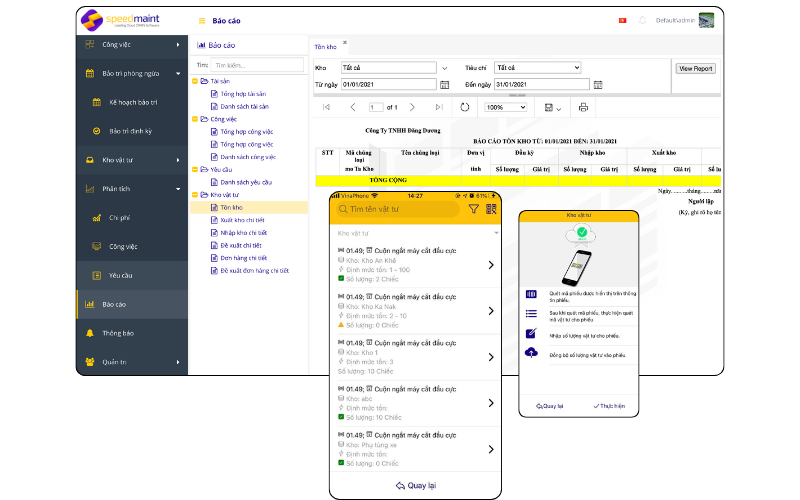Tap the filter funnel icon in mobile app
This screenshot has width=800, height=500.
473,209
